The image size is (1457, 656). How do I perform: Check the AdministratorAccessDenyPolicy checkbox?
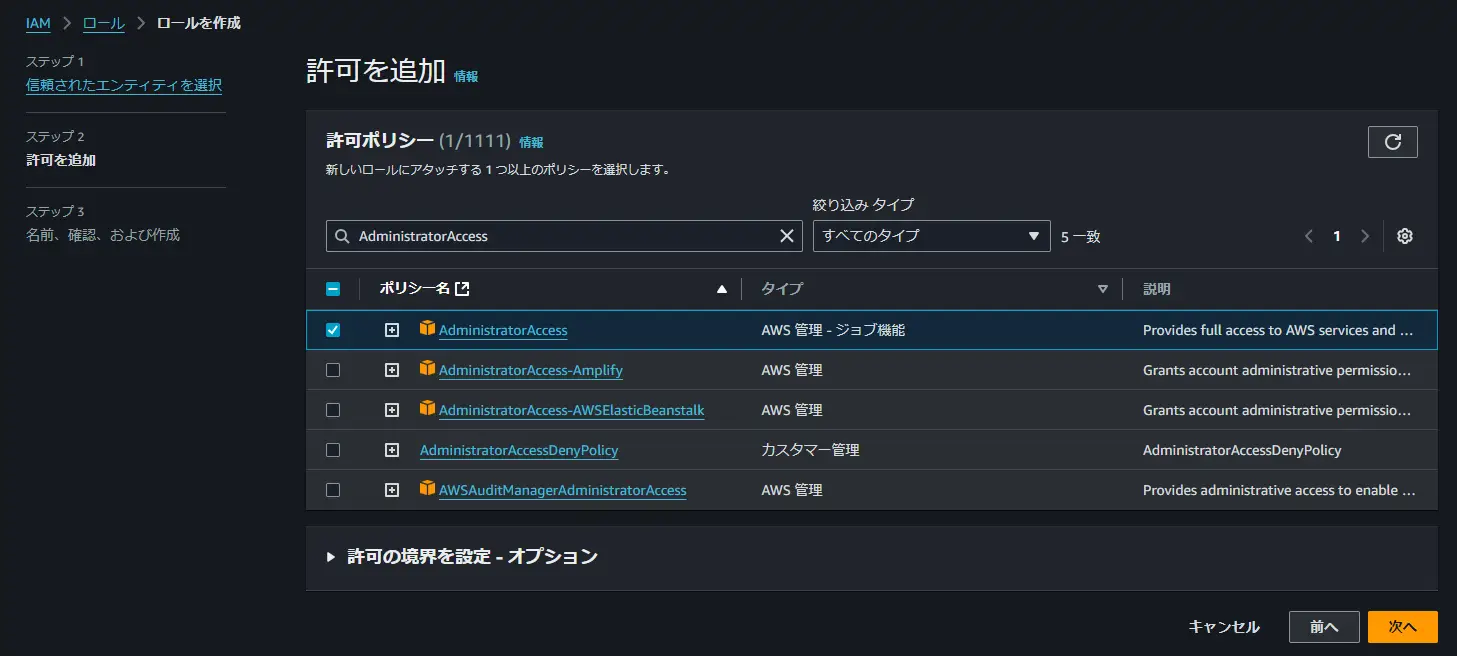point(333,450)
